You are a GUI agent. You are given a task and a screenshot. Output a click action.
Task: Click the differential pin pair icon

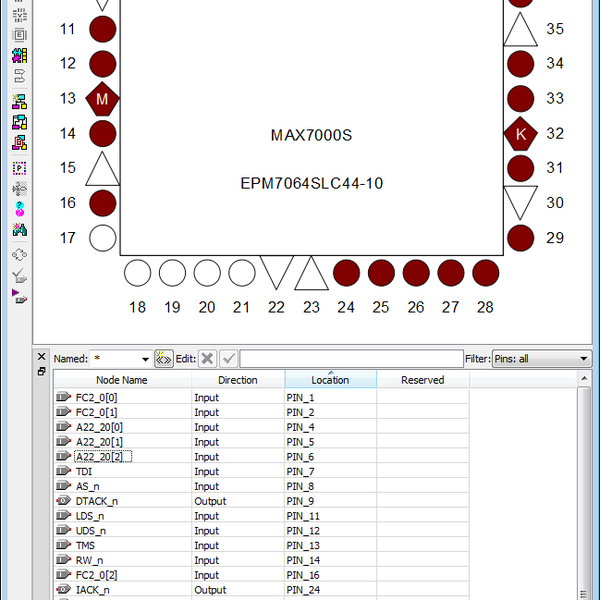(x=20, y=76)
